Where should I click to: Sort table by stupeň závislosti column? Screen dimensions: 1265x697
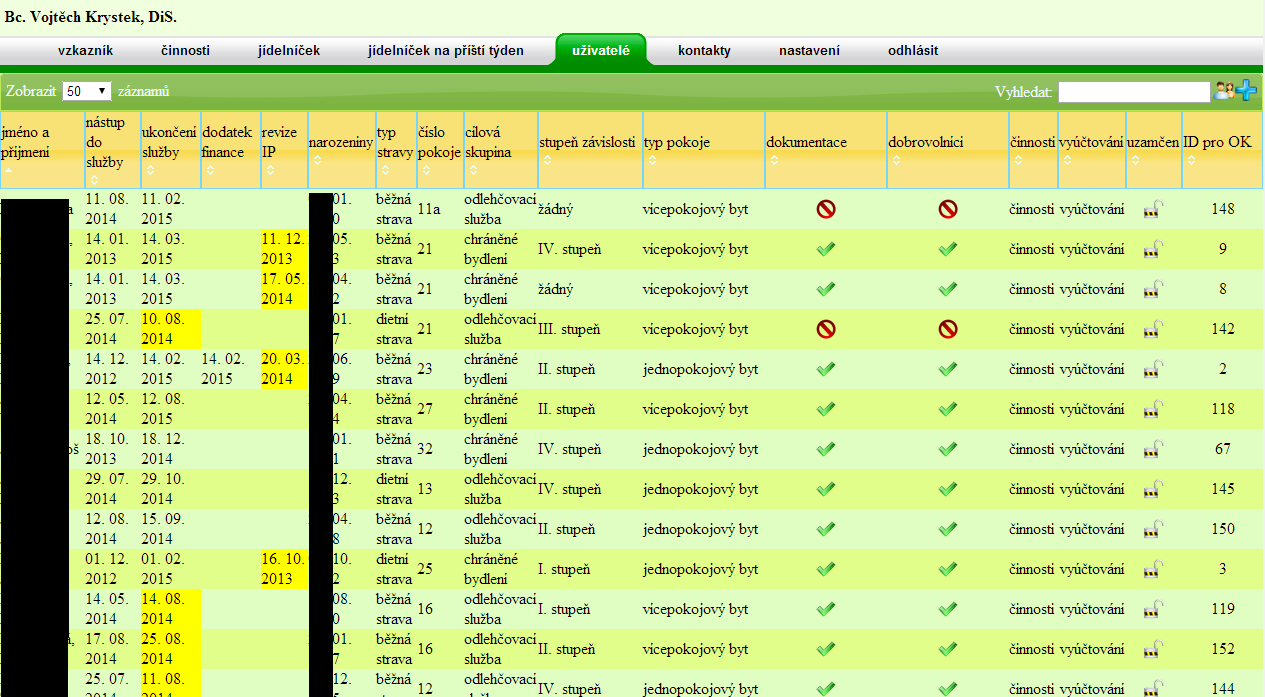click(588, 150)
